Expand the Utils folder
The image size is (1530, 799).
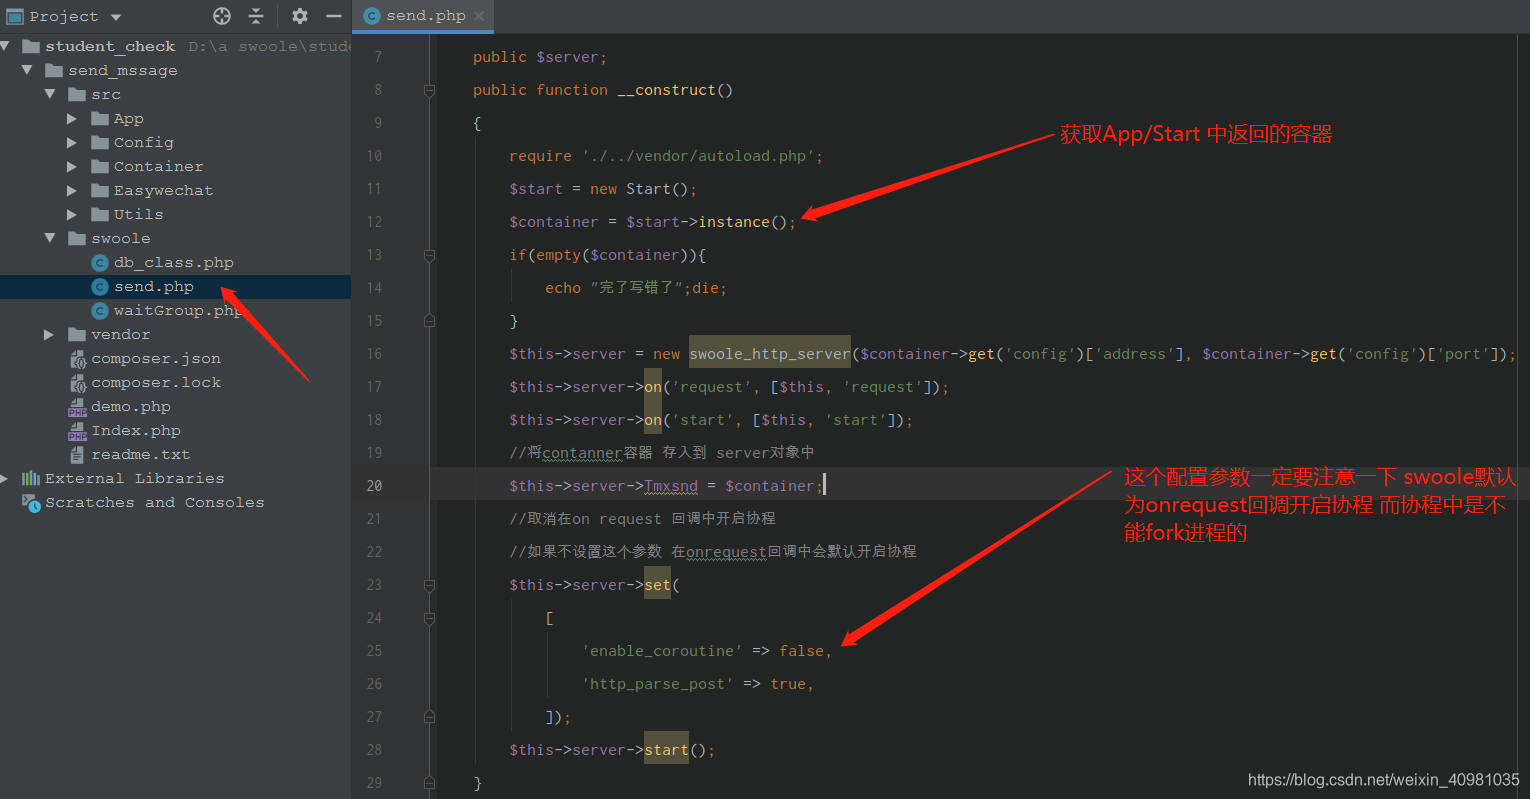pos(72,214)
